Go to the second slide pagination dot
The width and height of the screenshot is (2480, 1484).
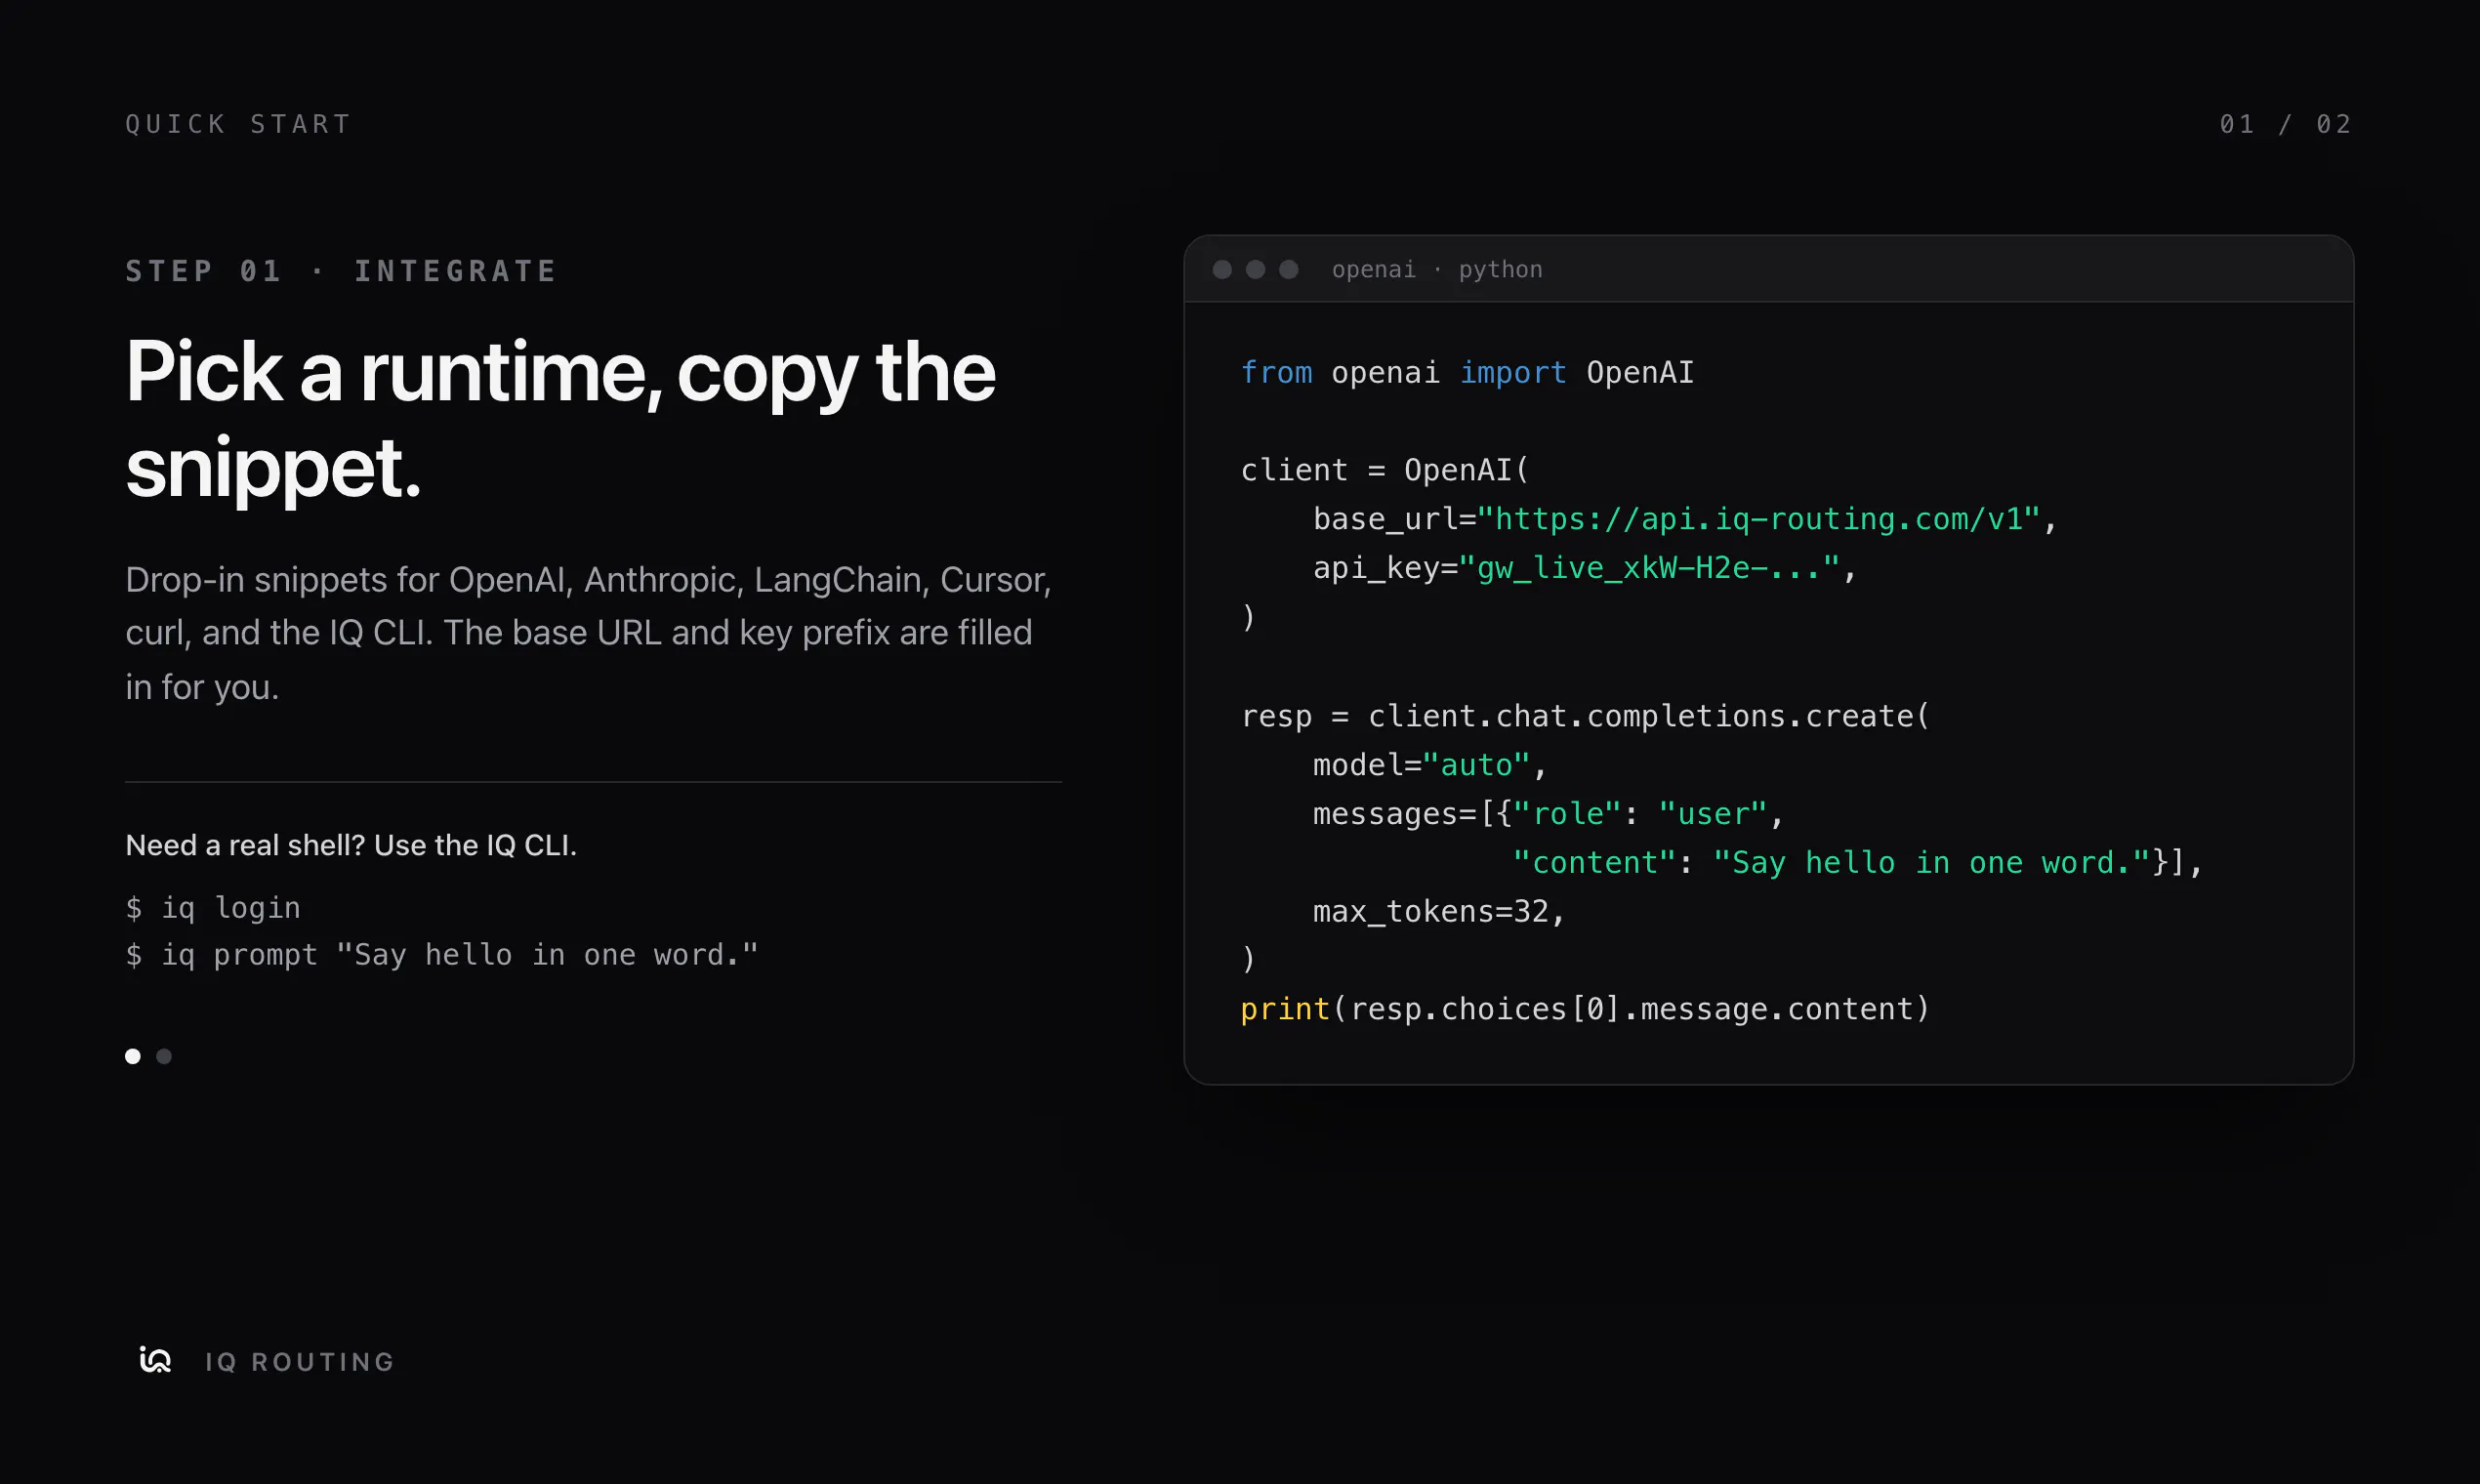tap(164, 1056)
